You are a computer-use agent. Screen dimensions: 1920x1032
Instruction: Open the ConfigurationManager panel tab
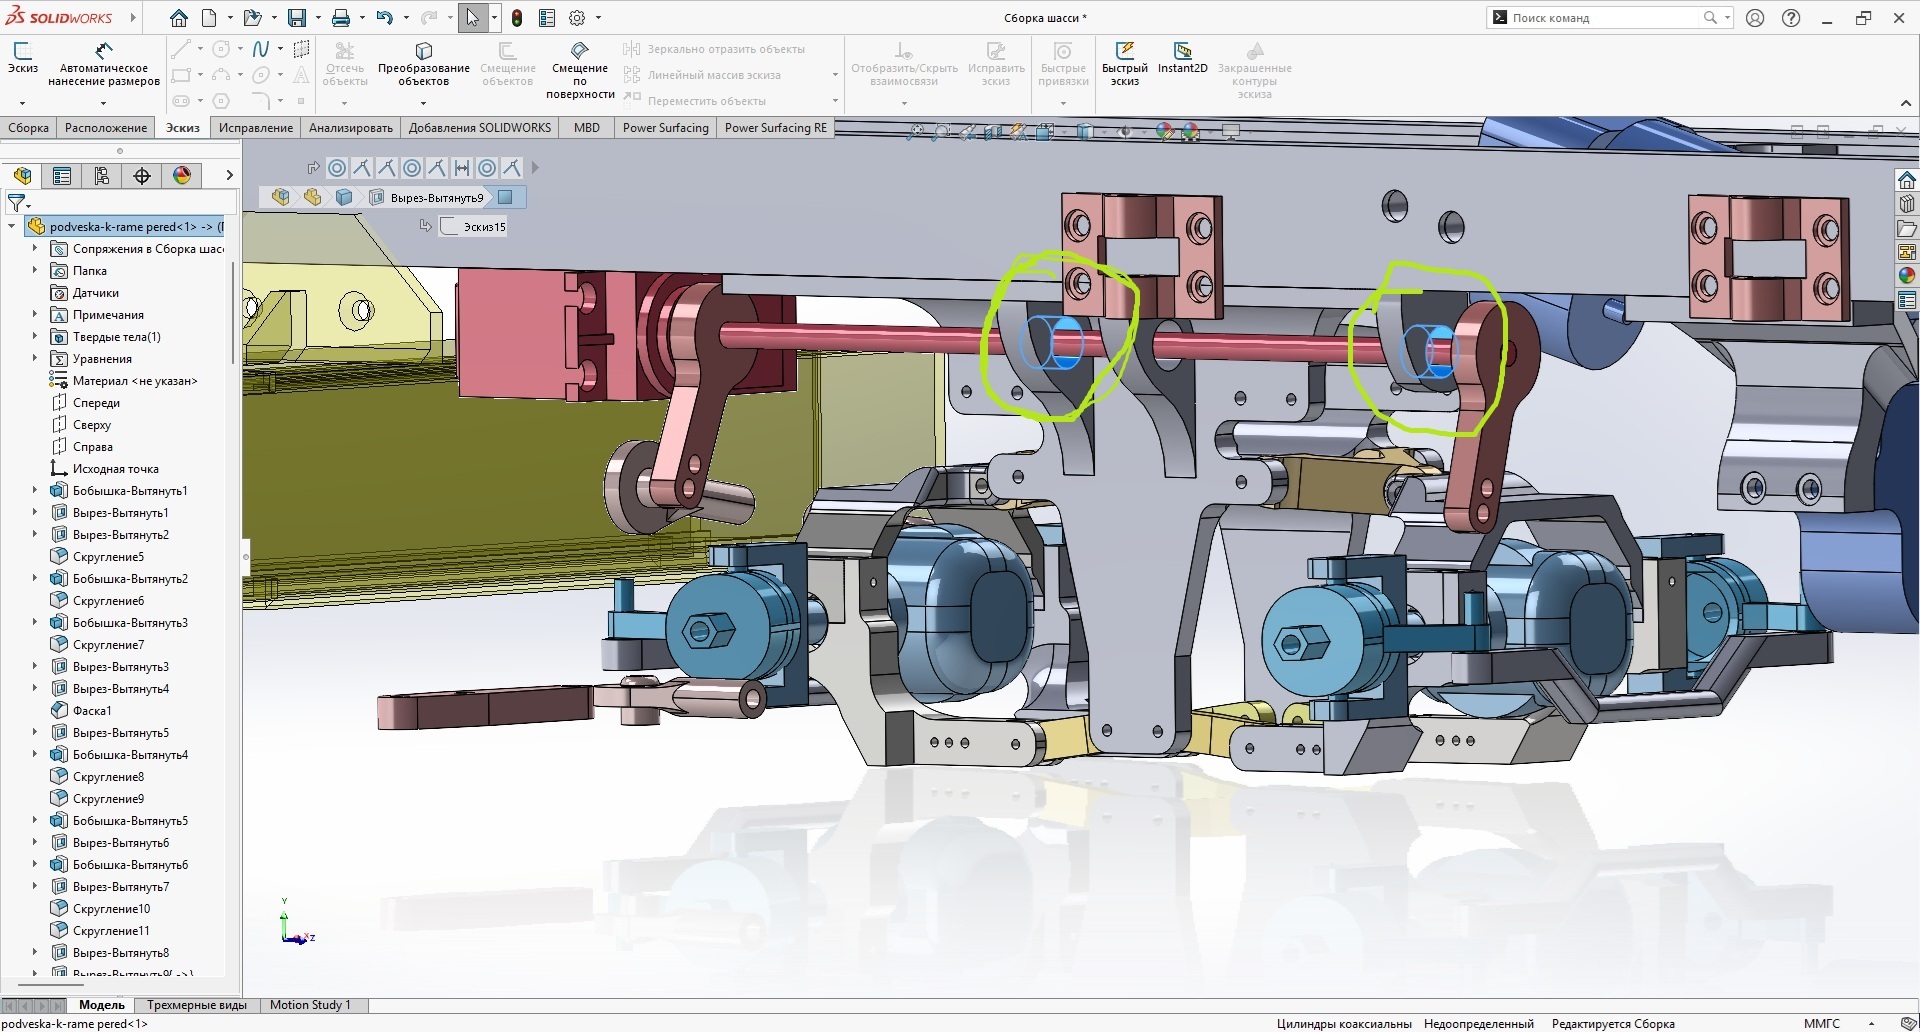pos(102,176)
